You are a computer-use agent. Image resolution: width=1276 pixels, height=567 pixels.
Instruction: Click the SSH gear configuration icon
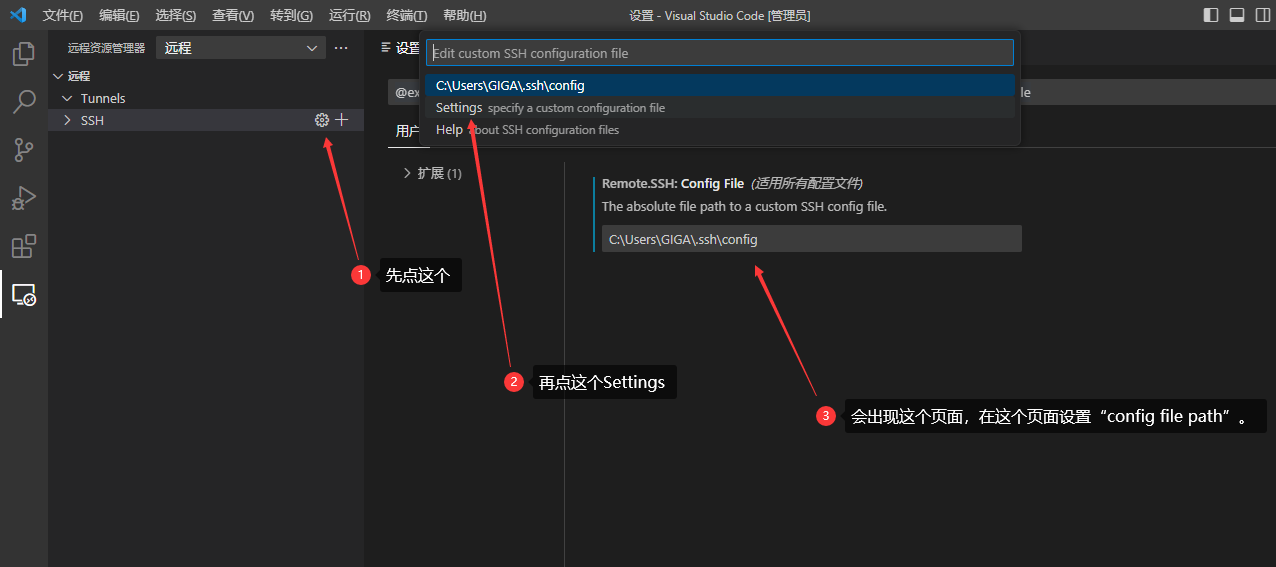click(322, 120)
